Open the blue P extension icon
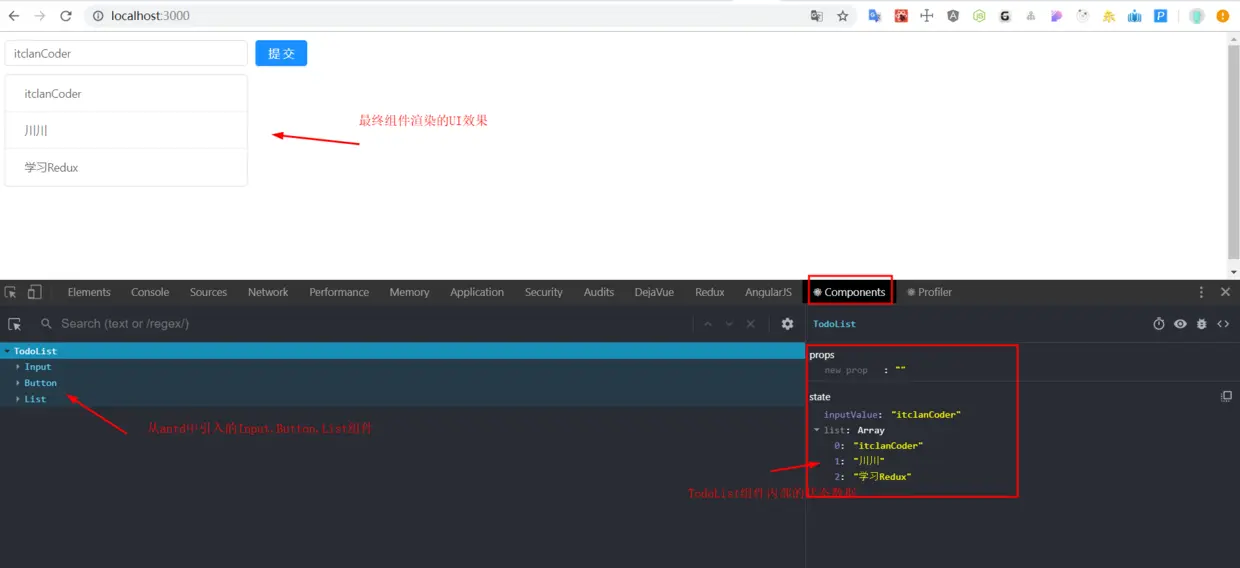The image size is (1240, 568). [x=1161, y=16]
